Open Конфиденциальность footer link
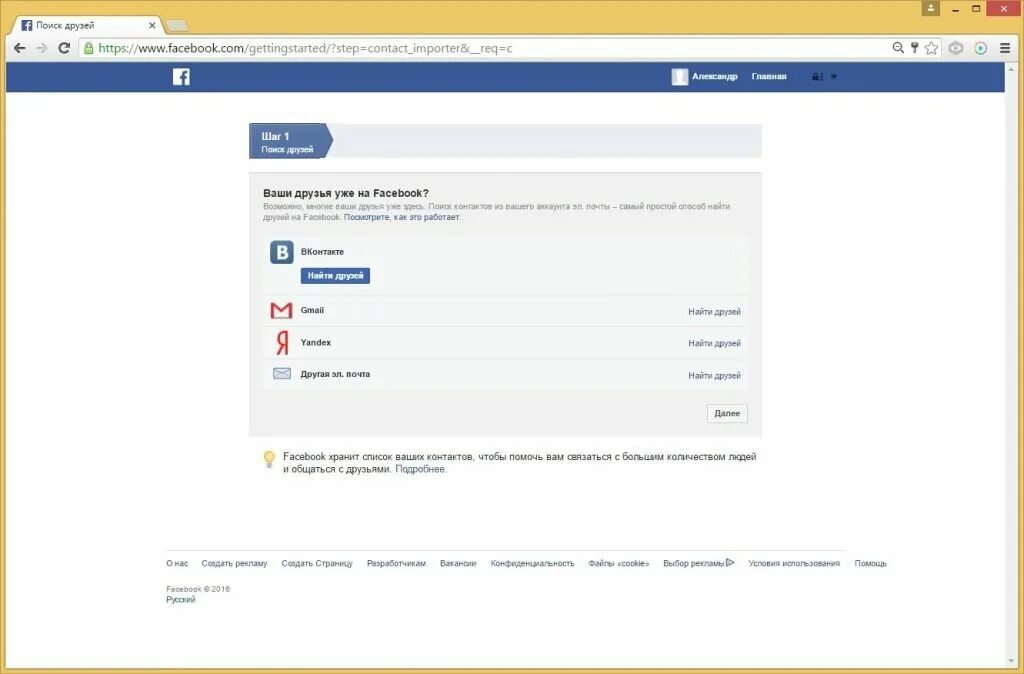1024x674 pixels. pyautogui.click(x=532, y=563)
